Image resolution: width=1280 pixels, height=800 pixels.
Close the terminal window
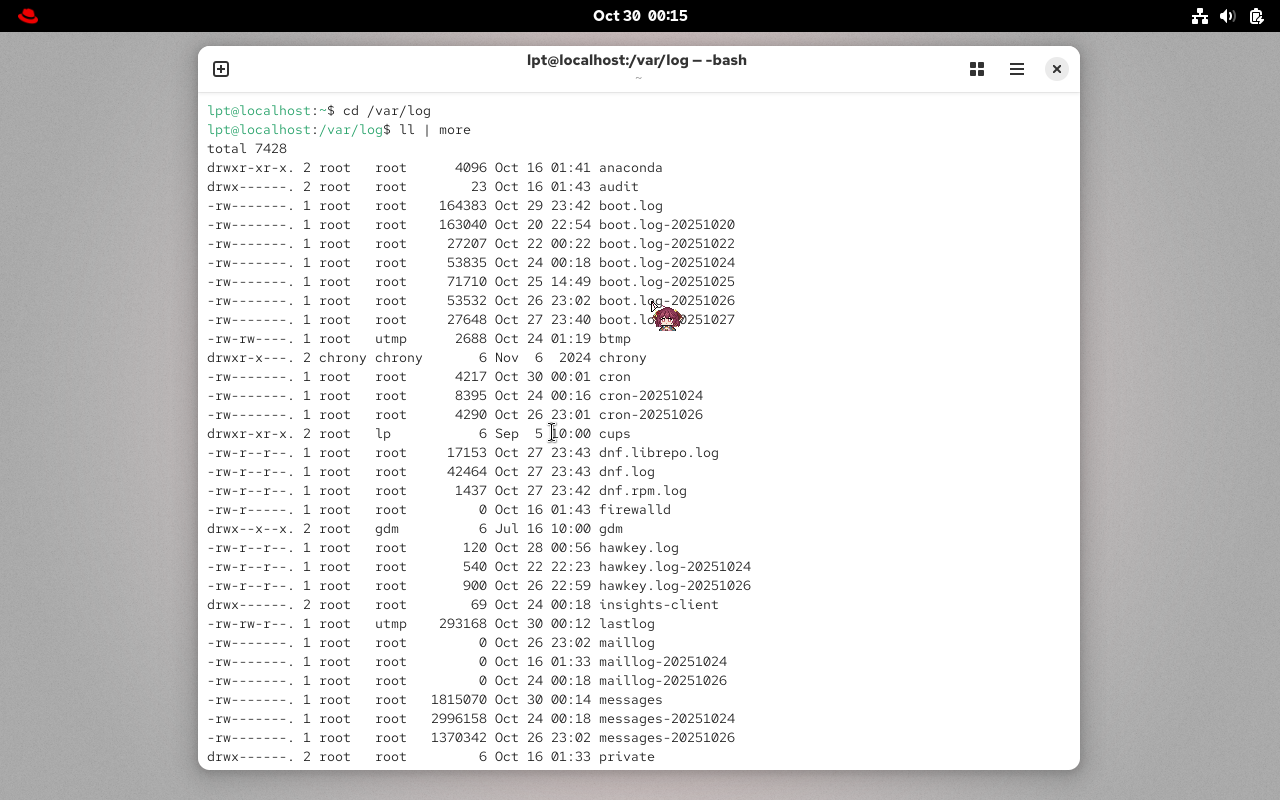point(1057,69)
